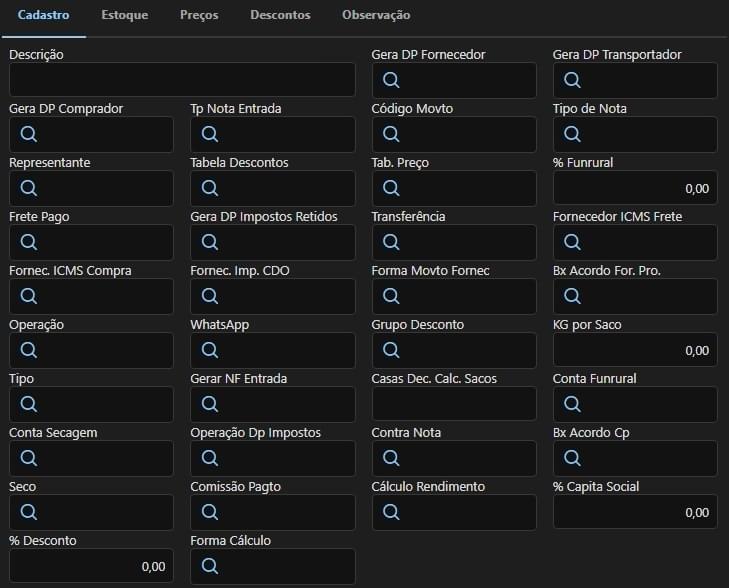This screenshot has width=729, height=588.
Task: Click the search icon in WhatsApp field
Action: coord(210,351)
